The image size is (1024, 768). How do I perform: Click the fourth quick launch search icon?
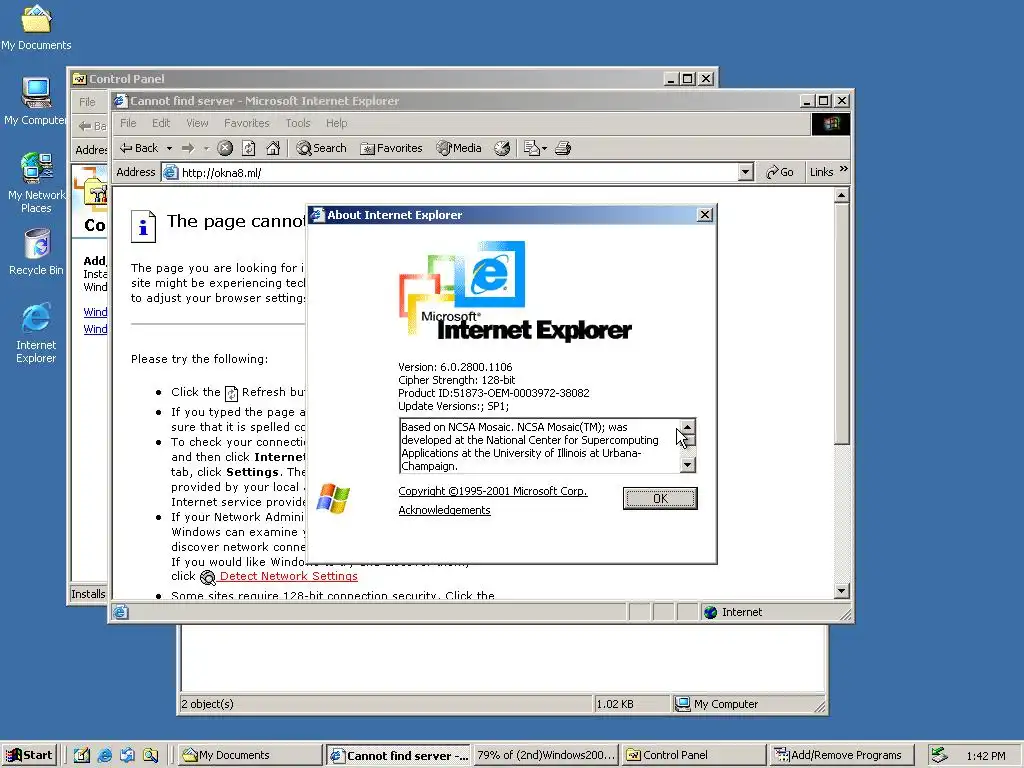[151, 755]
